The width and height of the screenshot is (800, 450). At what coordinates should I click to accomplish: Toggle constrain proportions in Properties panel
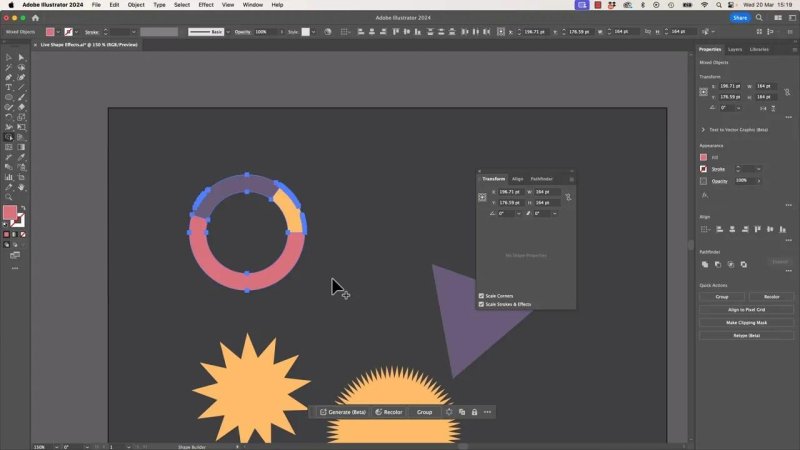pos(787,92)
